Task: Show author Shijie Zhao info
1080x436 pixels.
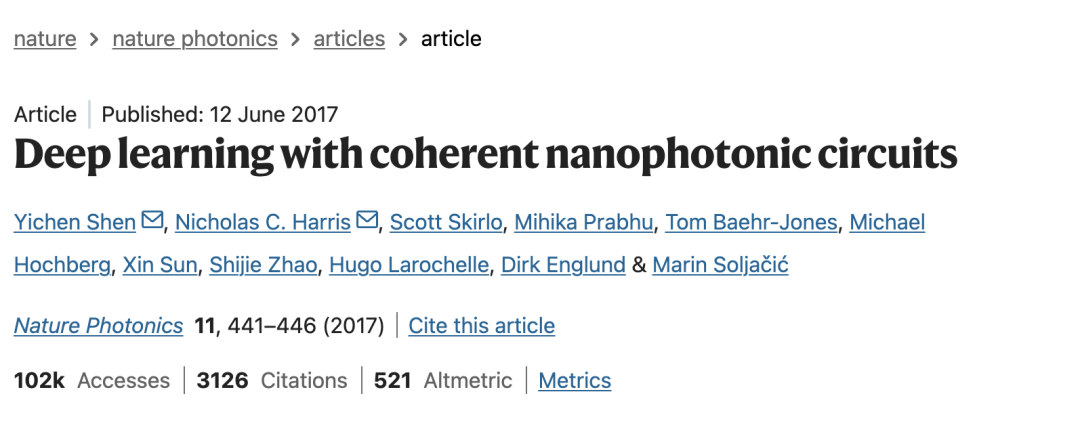Action: point(263,266)
